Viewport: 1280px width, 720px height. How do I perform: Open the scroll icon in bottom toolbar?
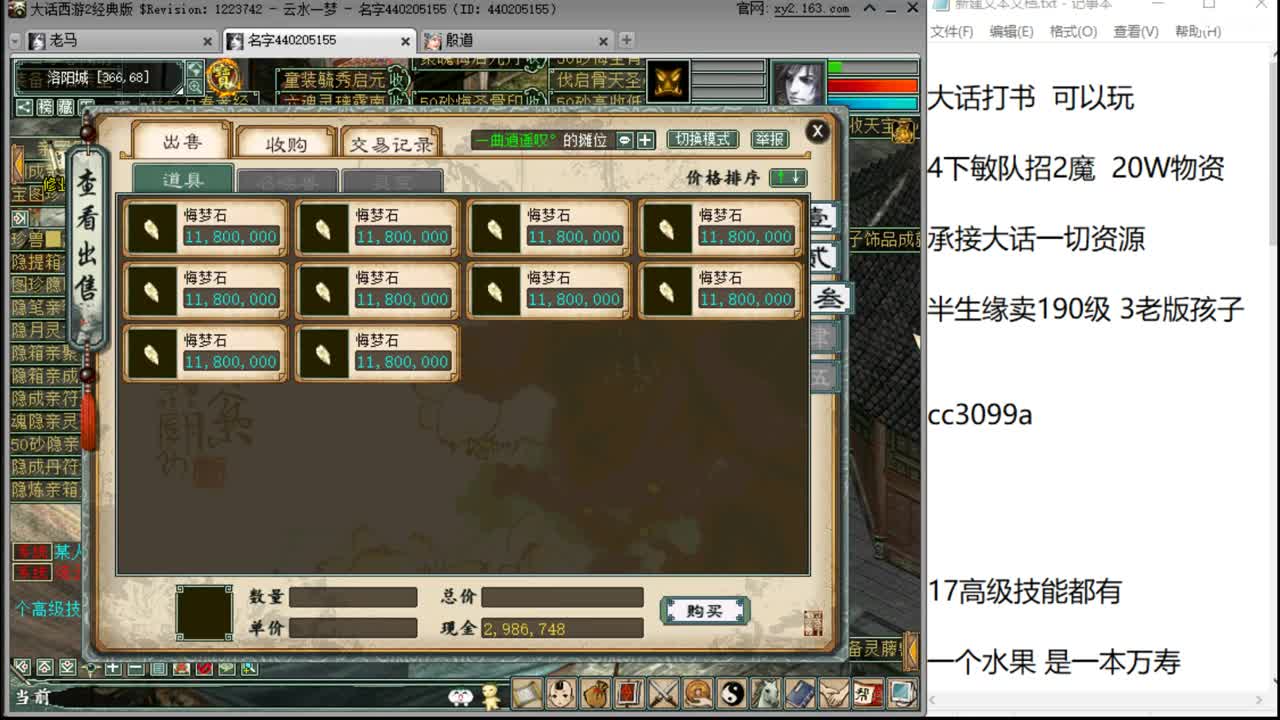click(528, 693)
